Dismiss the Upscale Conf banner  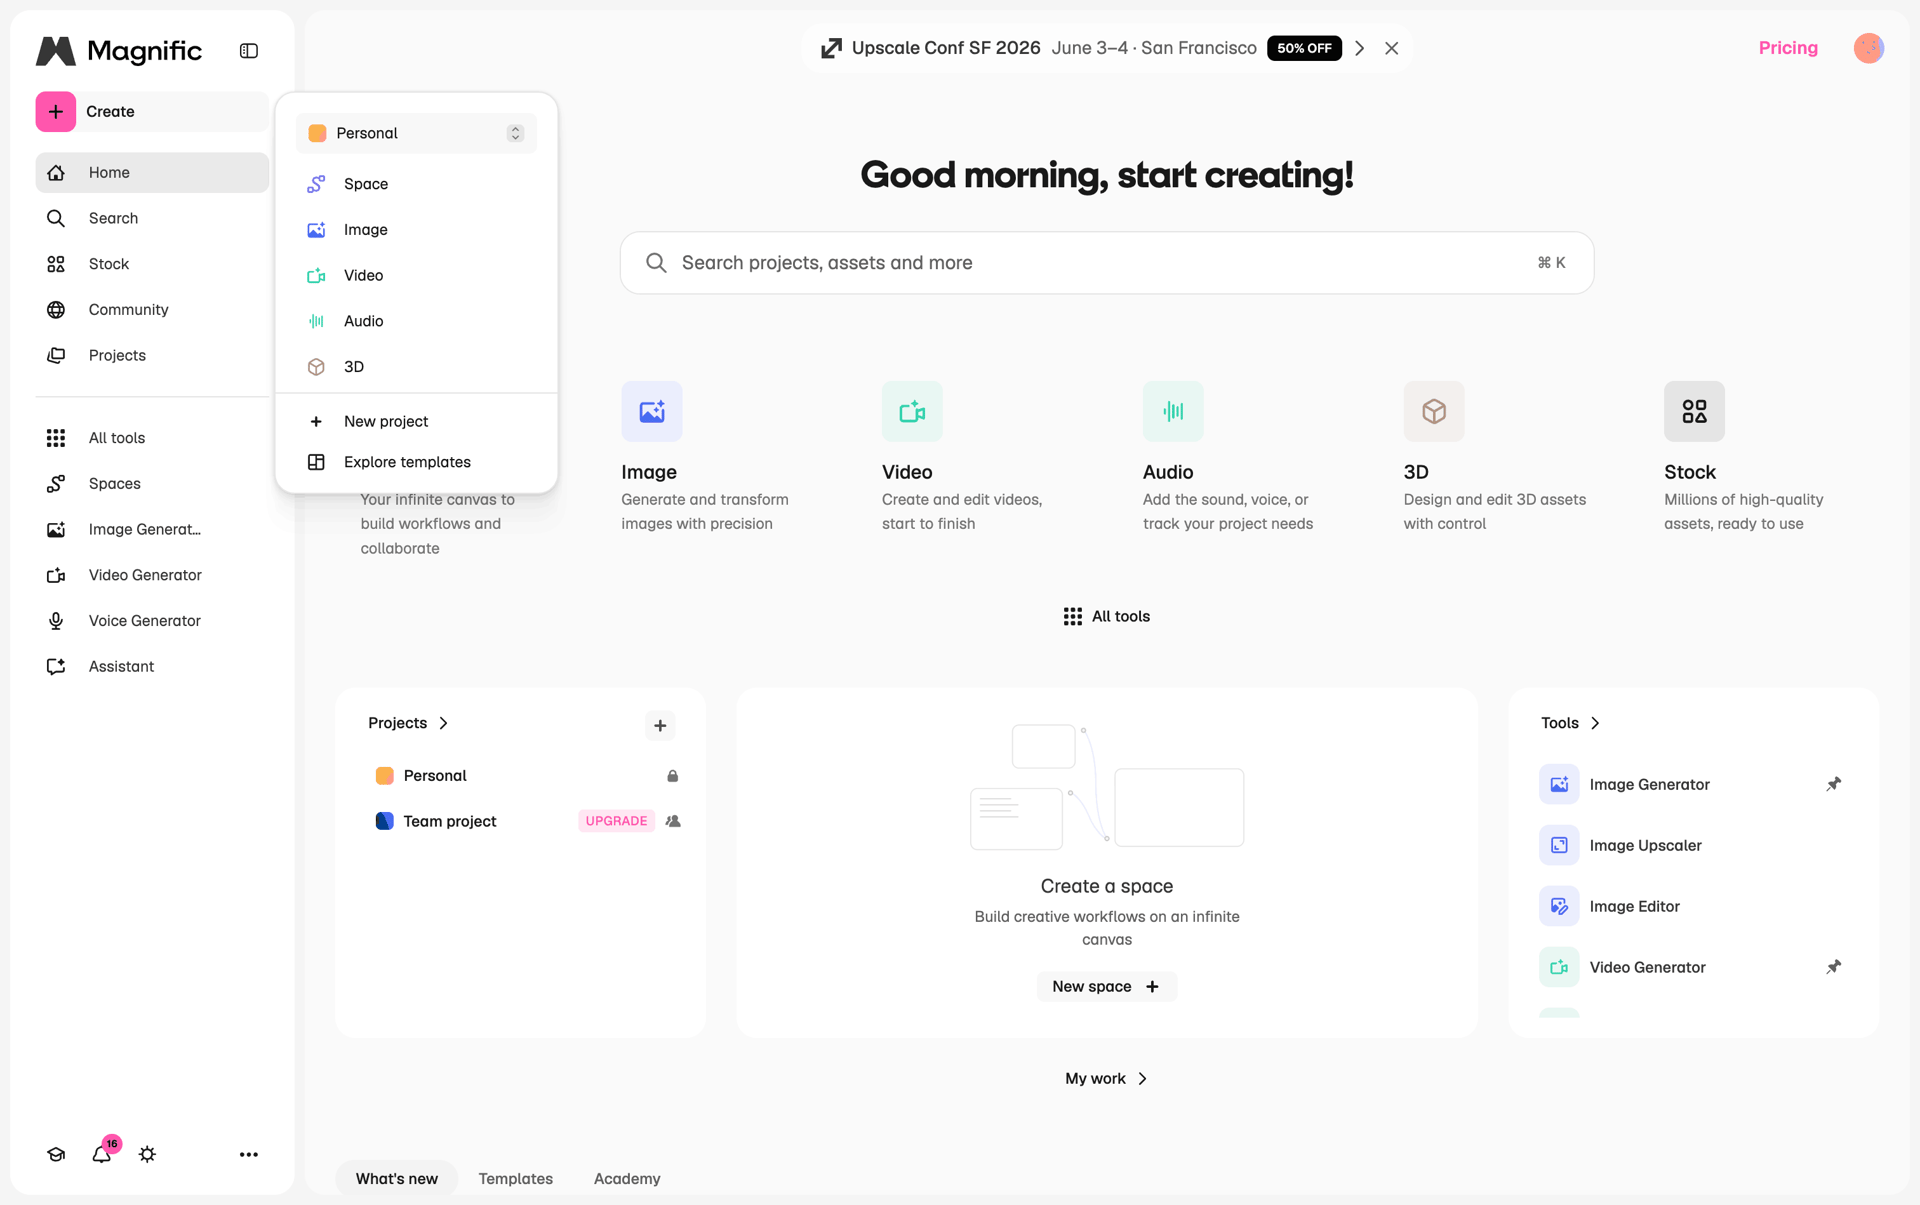click(1391, 48)
